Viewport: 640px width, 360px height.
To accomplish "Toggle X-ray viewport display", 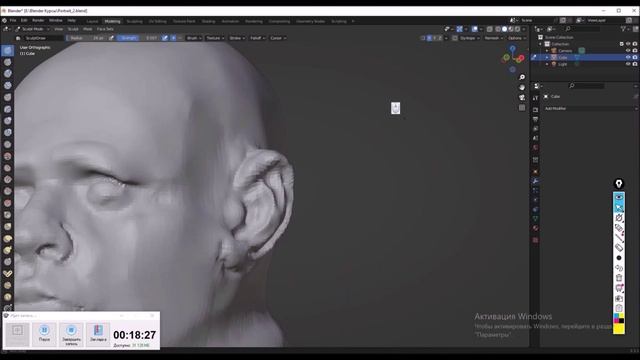I will 490,29.
